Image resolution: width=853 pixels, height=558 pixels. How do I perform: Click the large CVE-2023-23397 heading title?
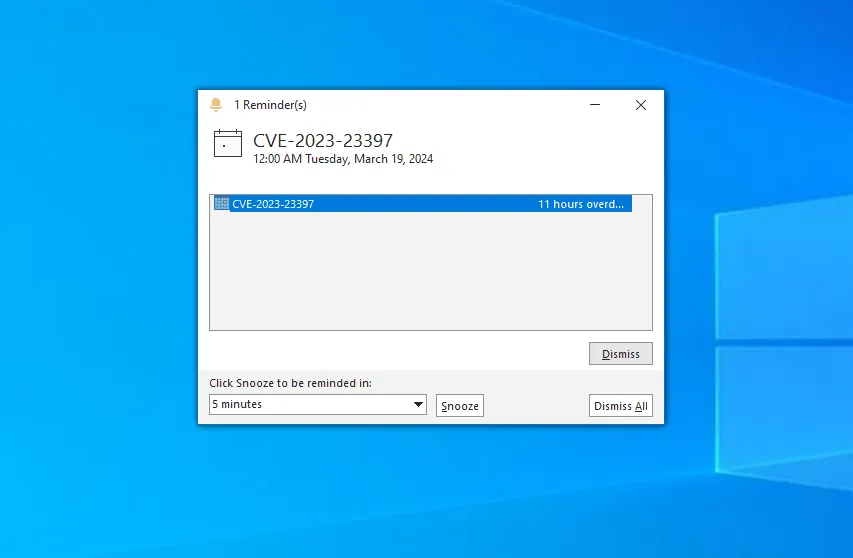323,141
